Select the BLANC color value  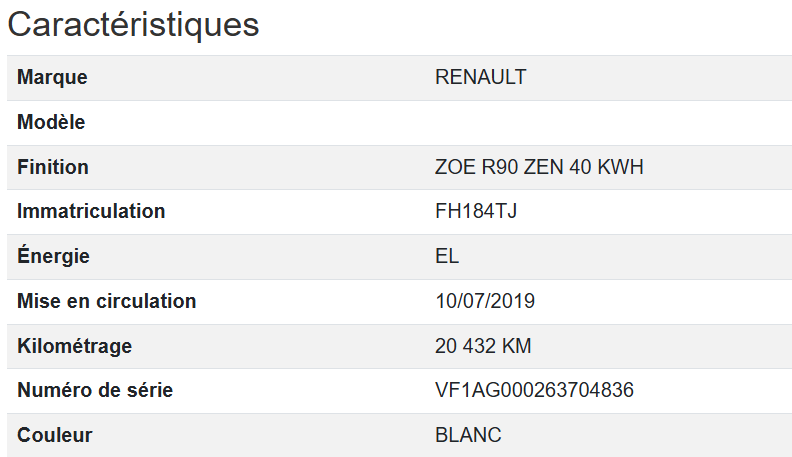point(468,436)
